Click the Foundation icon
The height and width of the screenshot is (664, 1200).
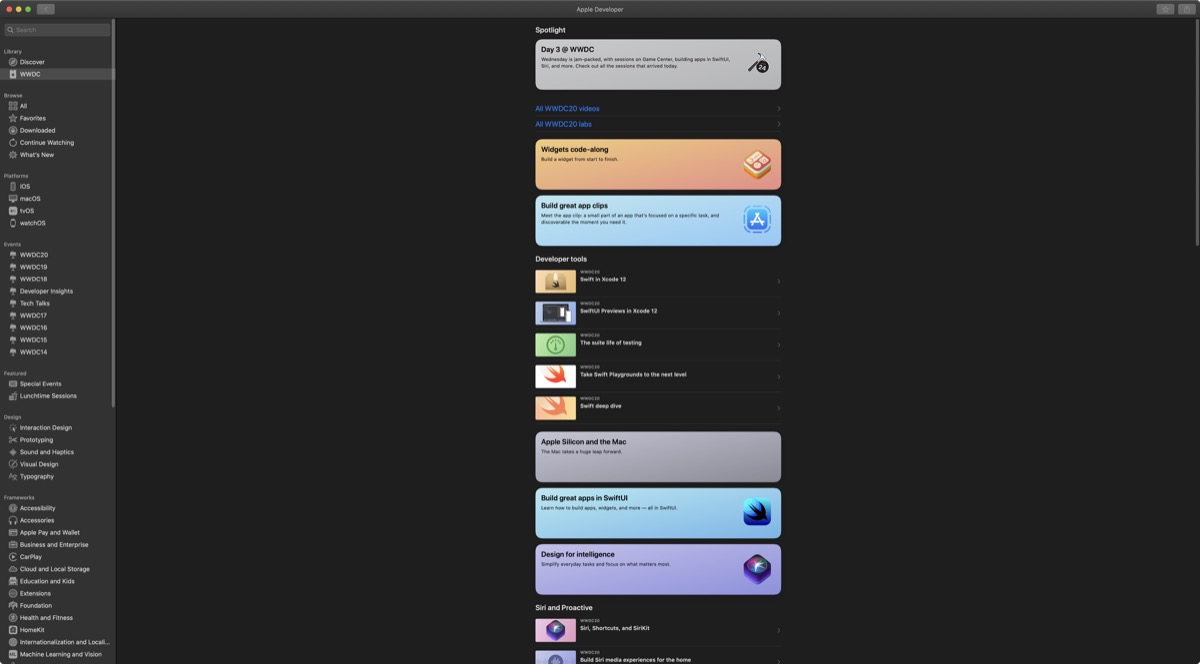pos(13,606)
